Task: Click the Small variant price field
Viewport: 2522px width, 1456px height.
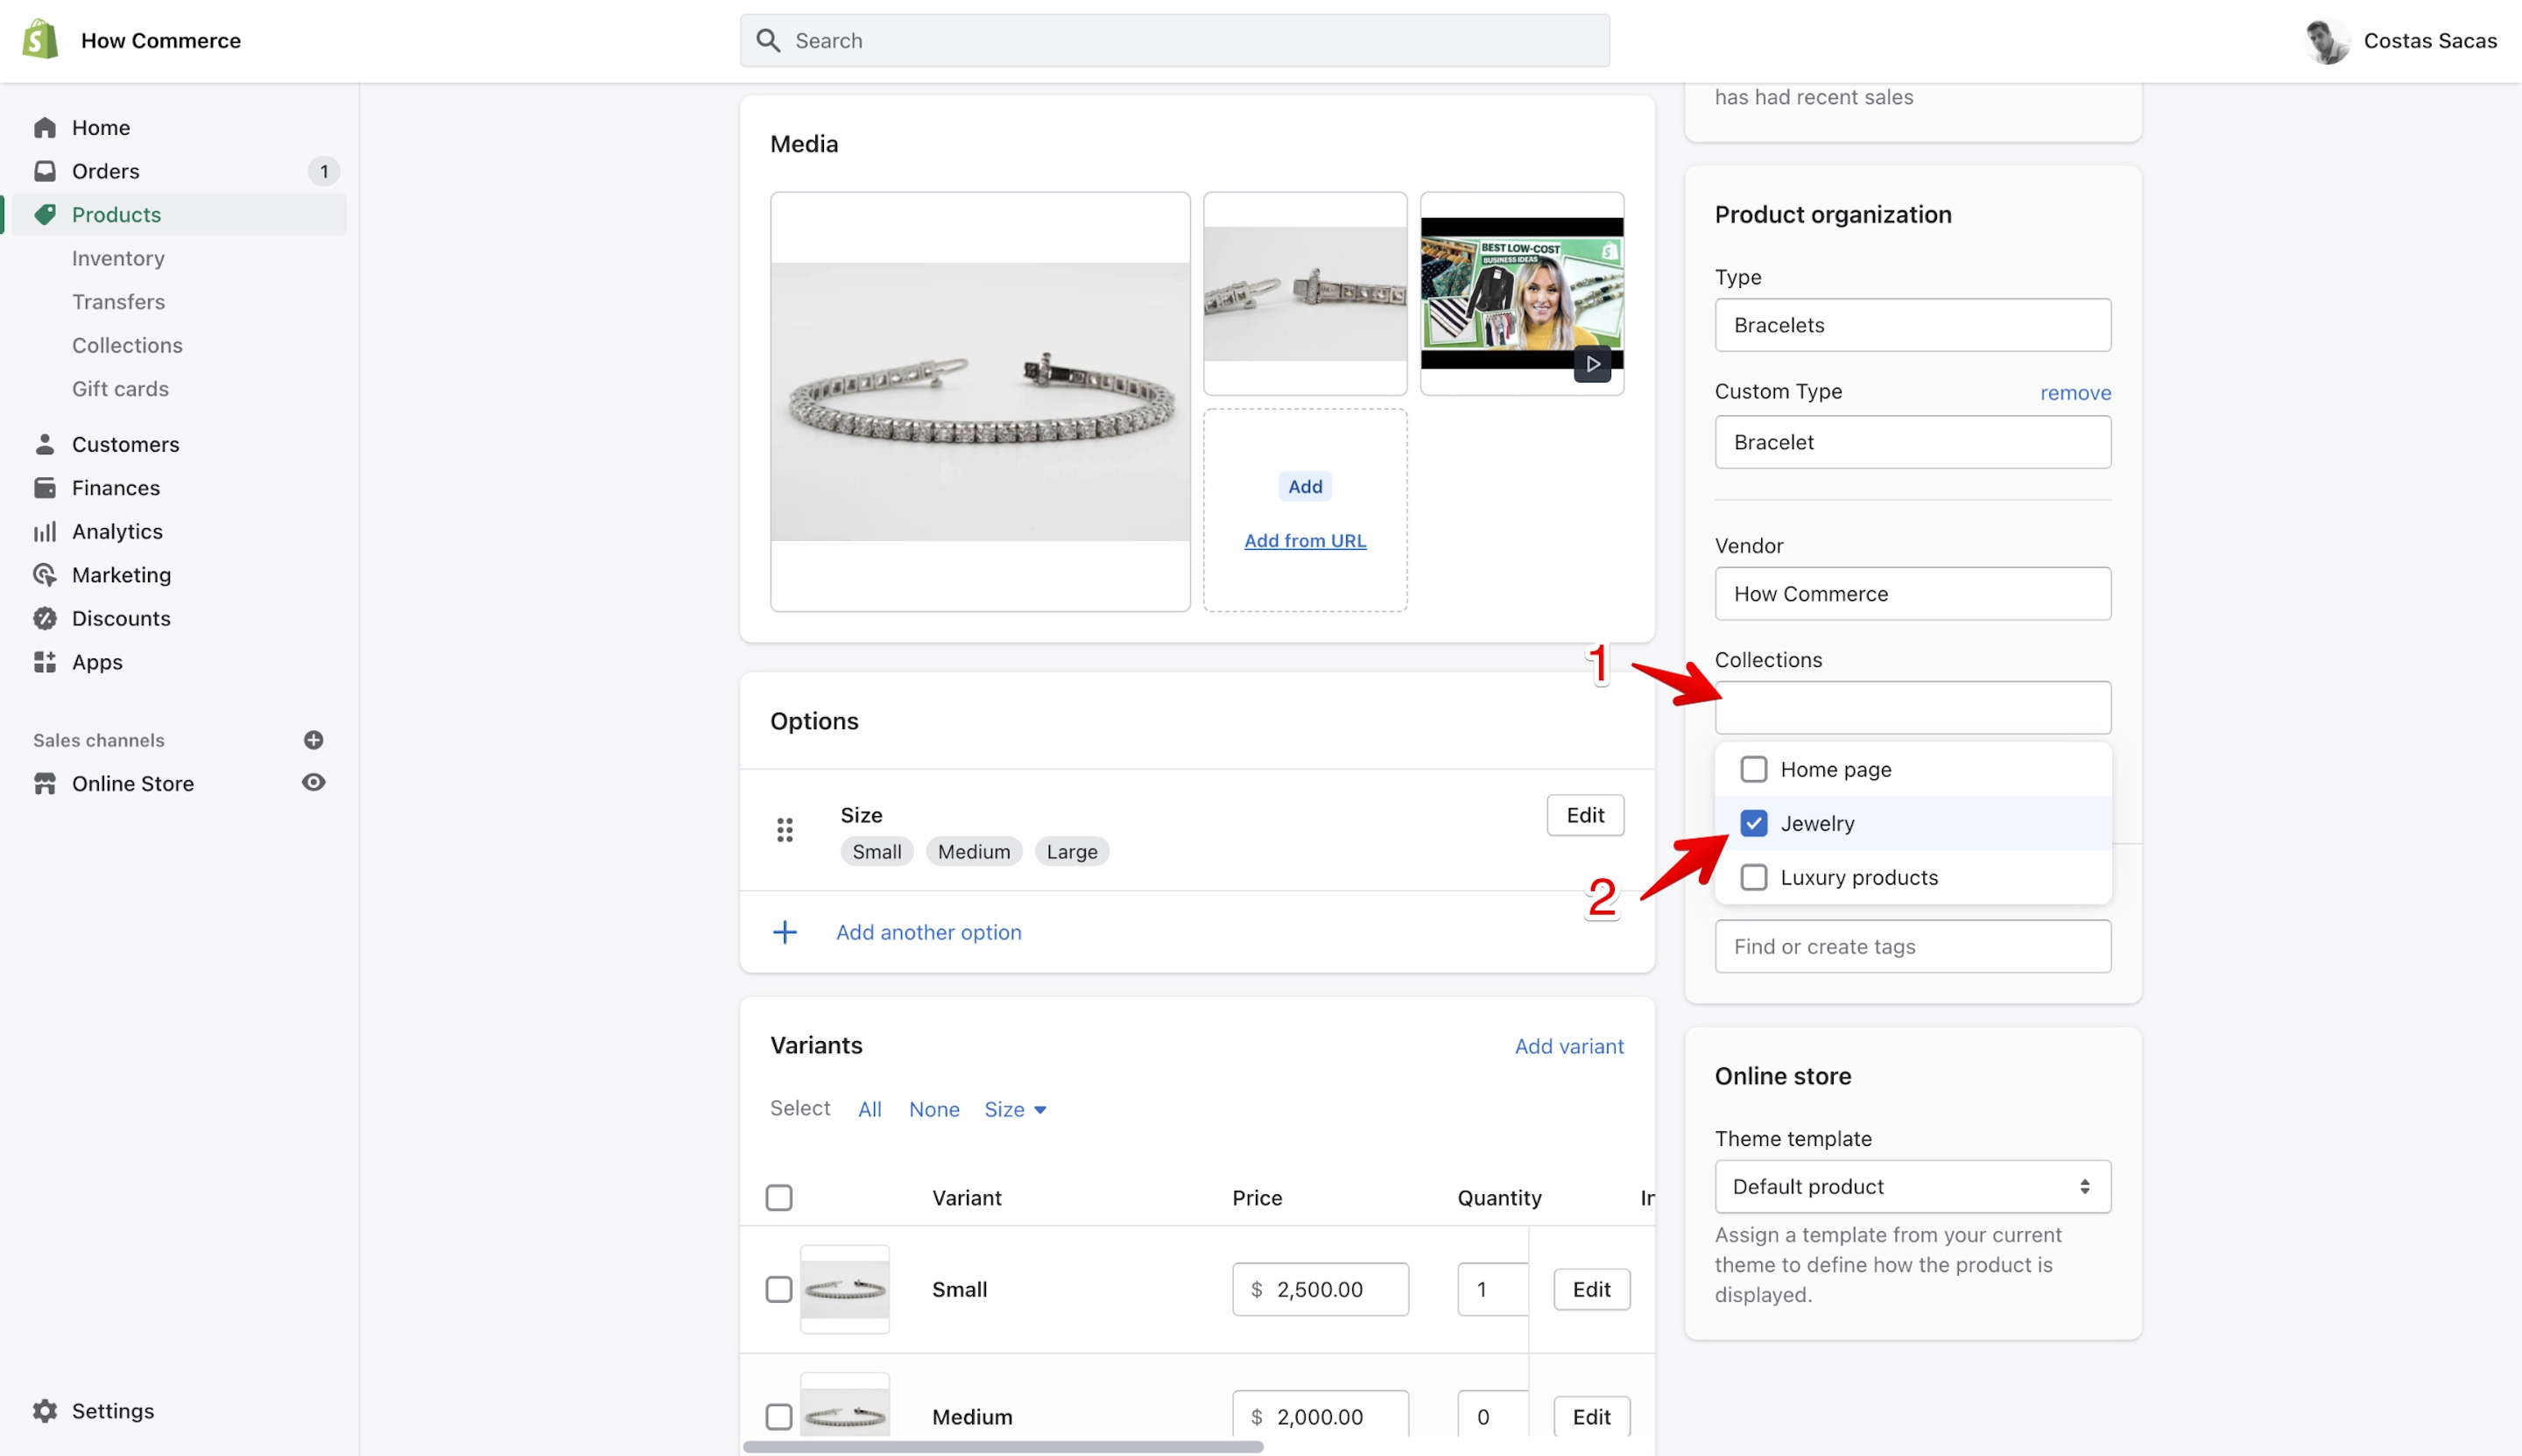Action: tap(1320, 1290)
